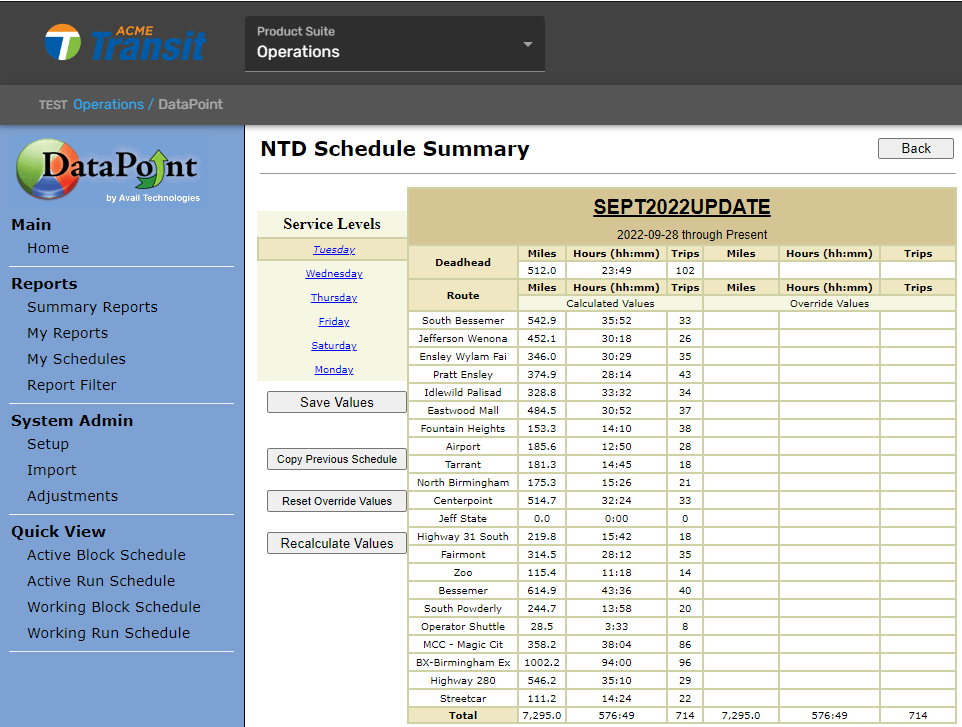The height and width of the screenshot is (727, 962).
Task: Open My Reports
Action: pyautogui.click(x=67, y=333)
